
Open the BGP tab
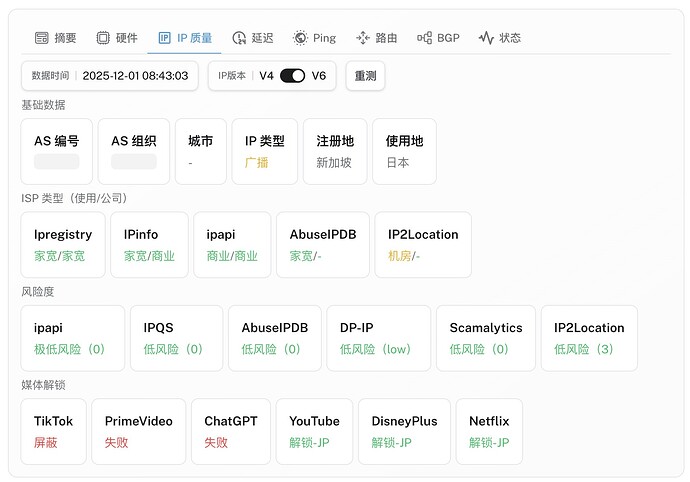tap(438, 38)
